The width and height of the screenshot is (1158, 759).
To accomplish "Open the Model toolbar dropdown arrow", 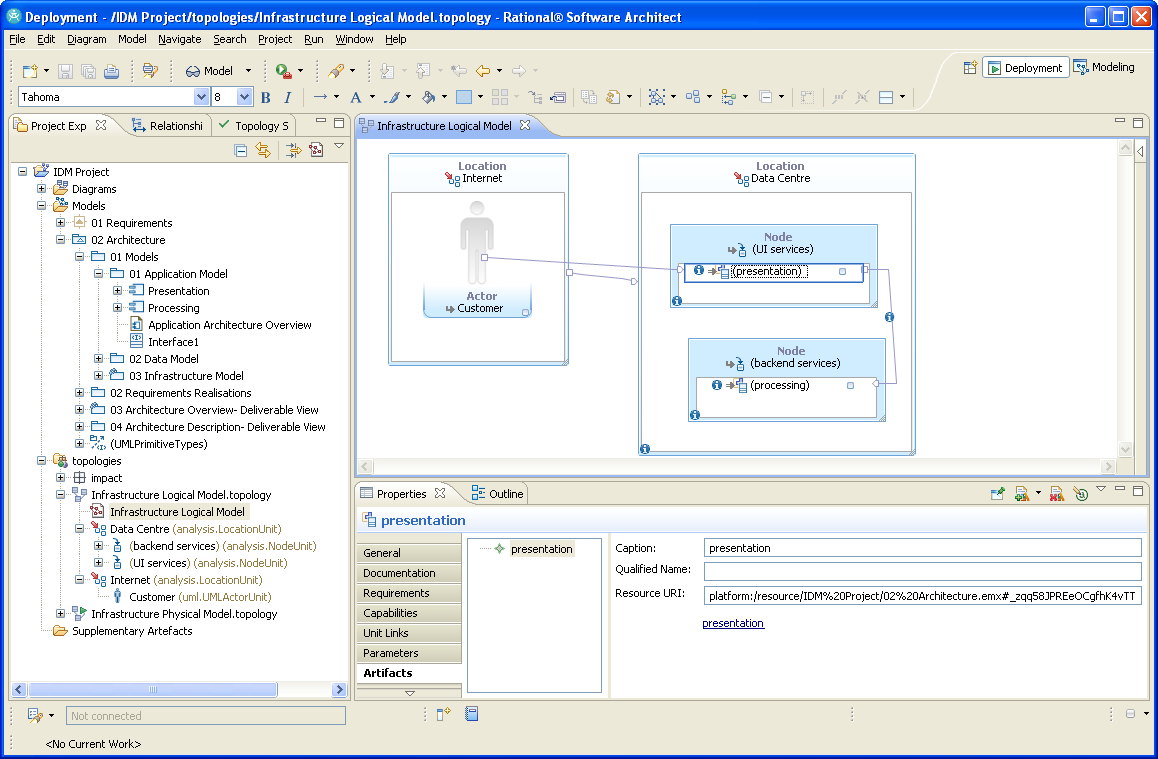I will pyautogui.click(x=248, y=71).
